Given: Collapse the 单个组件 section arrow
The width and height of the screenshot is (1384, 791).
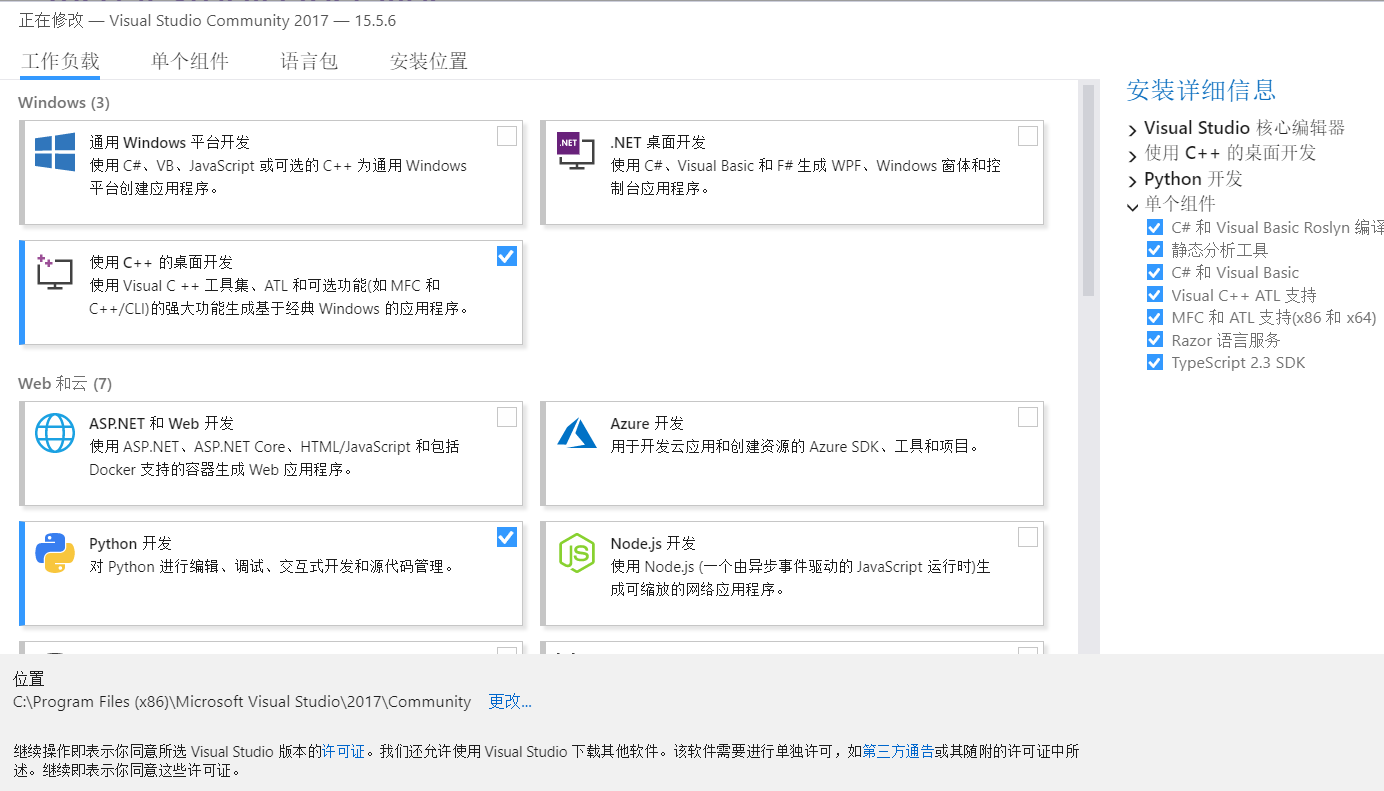Looking at the screenshot, I should click(1132, 207).
